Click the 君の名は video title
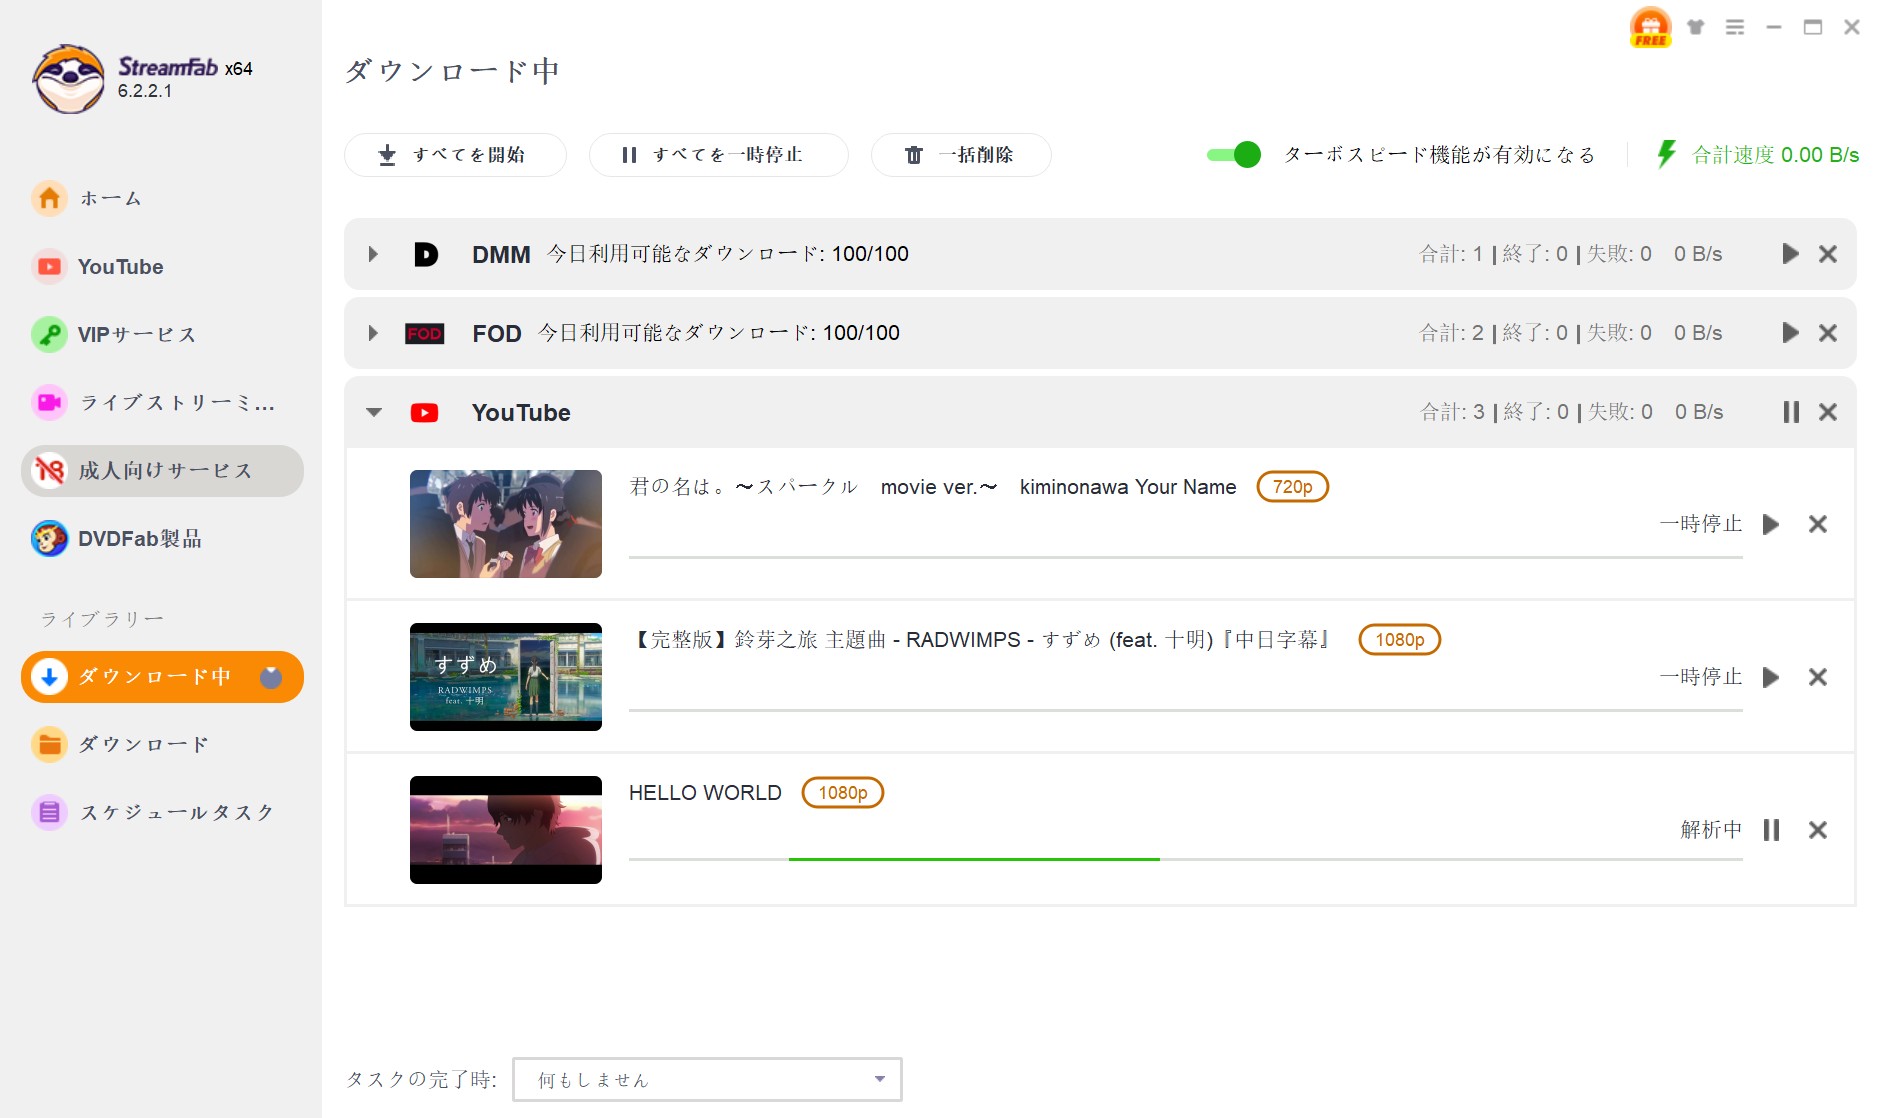The height and width of the screenshot is (1118, 1882). 932,487
